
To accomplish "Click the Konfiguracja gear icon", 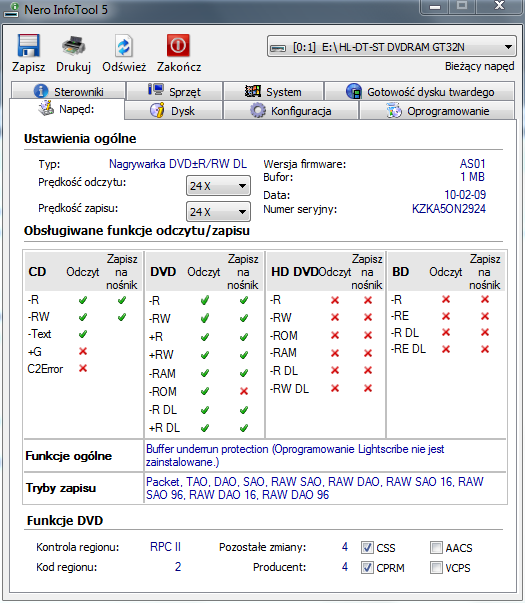I will pyautogui.click(x=258, y=111).
